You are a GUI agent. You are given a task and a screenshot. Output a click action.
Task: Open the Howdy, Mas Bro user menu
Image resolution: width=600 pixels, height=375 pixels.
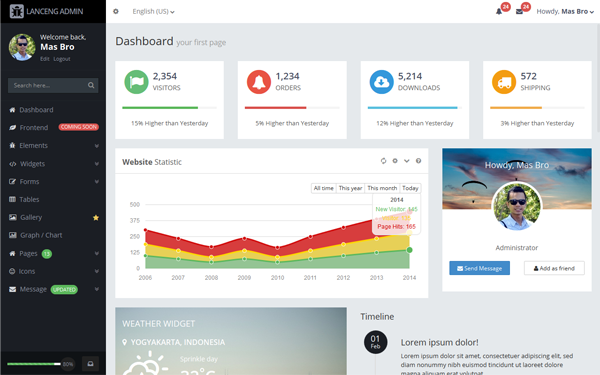(x=565, y=11)
